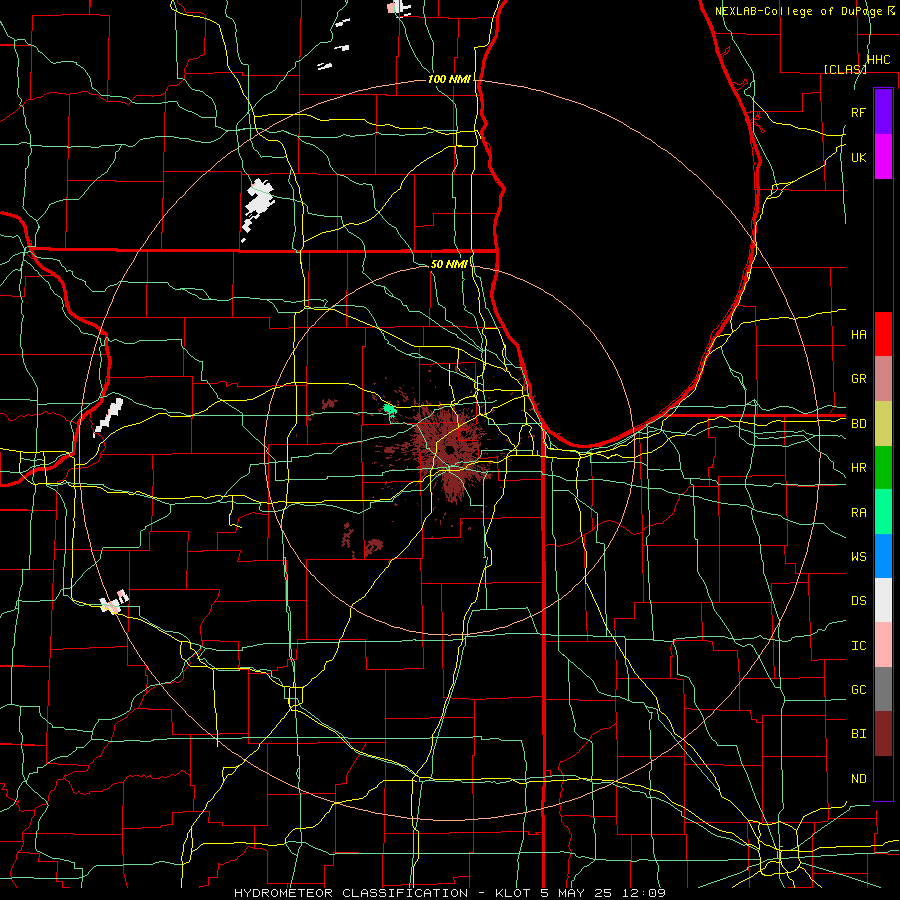
Task: Click the "BD" legend label
Action: (x=858, y=424)
